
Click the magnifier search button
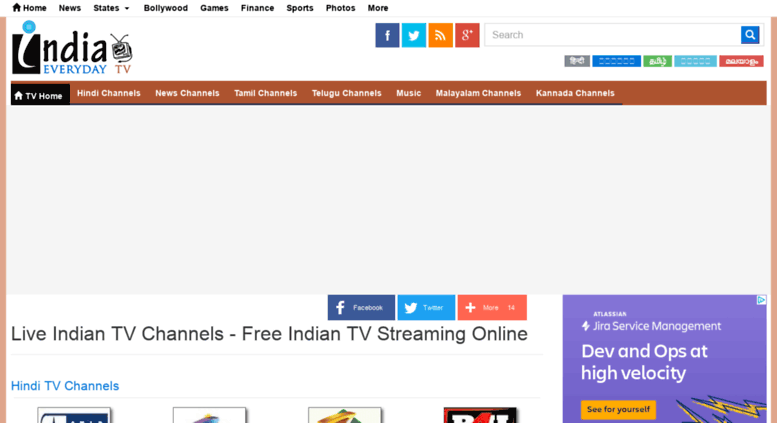[x=750, y=35]
